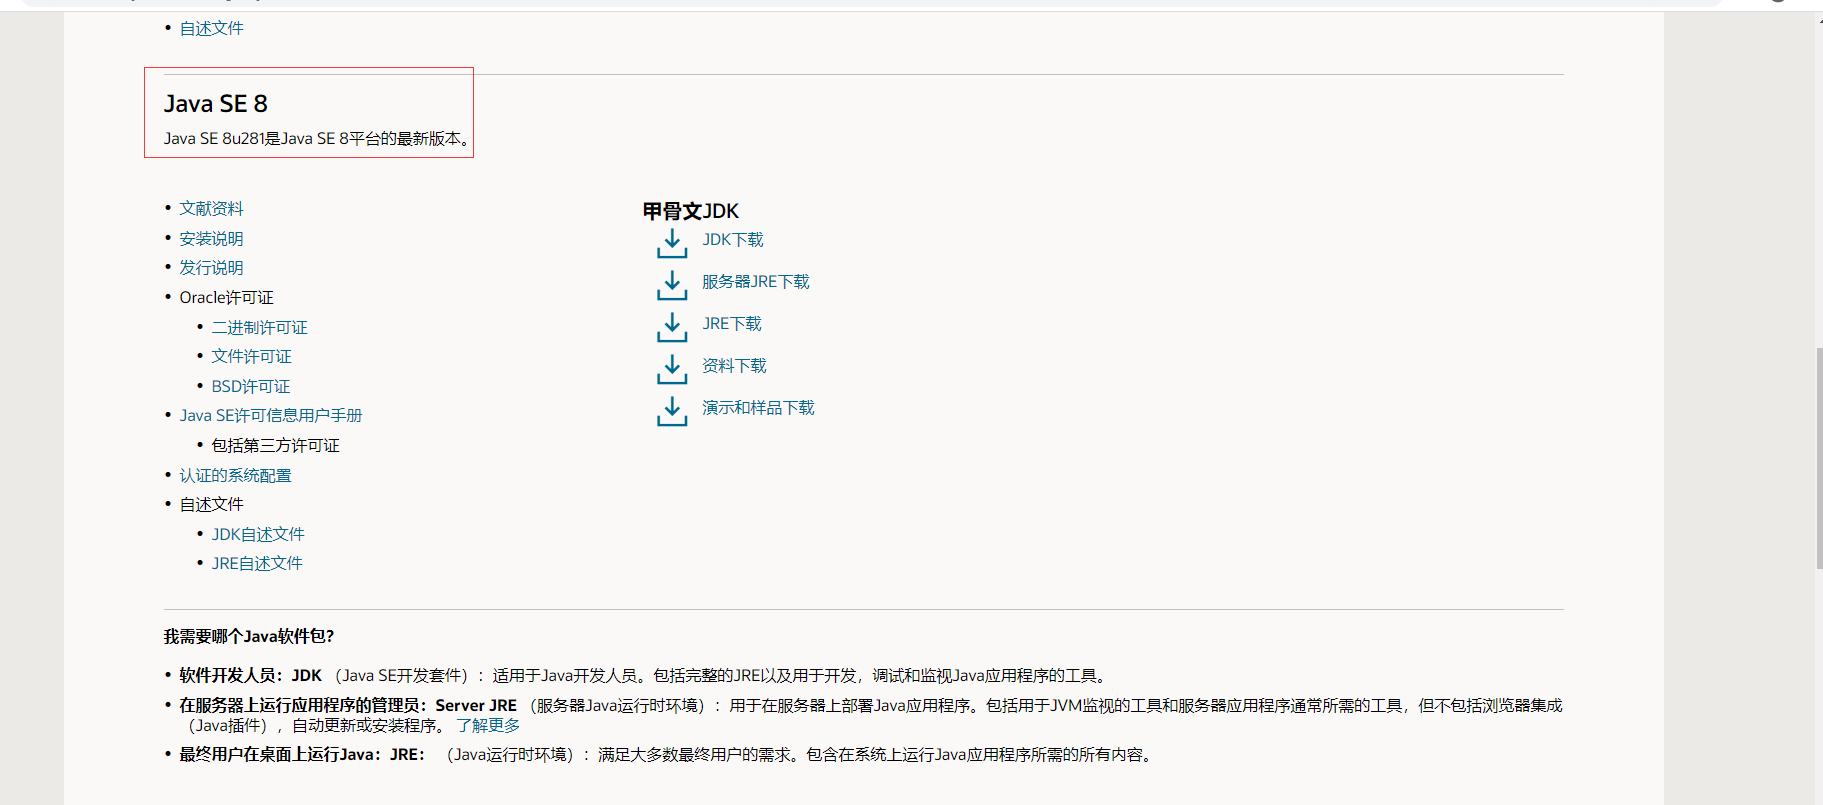Click the bold 软件开发人员: JDK text

point(250,676)
